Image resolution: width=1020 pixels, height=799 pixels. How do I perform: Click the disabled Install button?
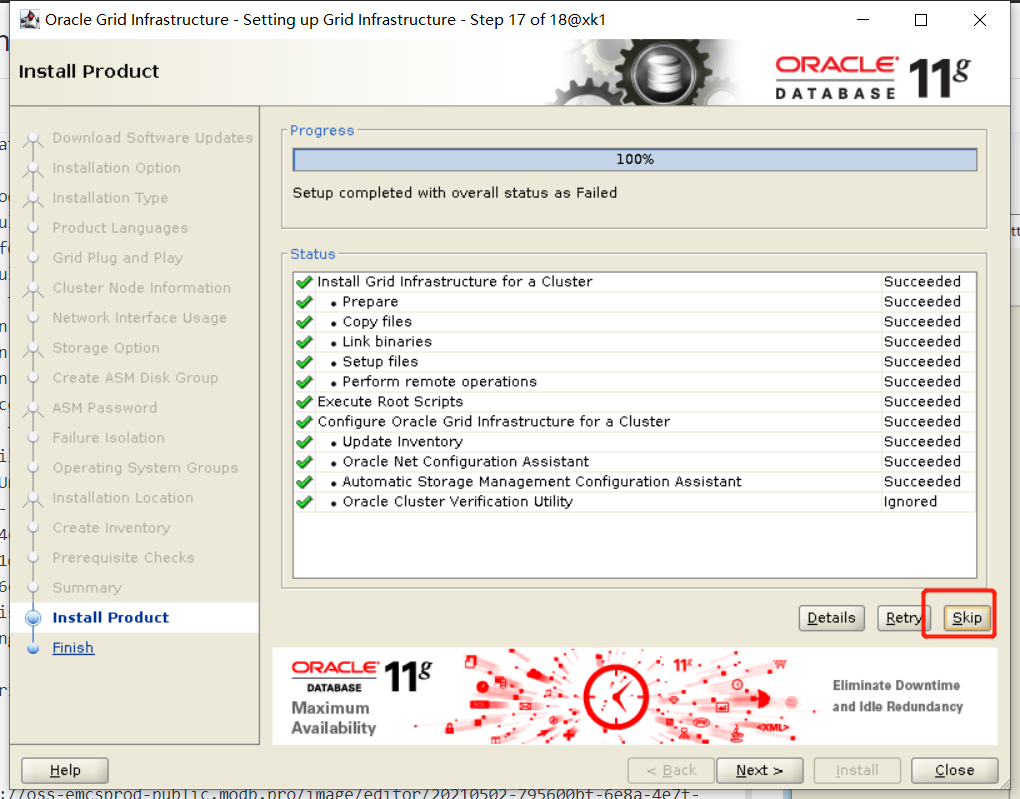coord(857,770)
